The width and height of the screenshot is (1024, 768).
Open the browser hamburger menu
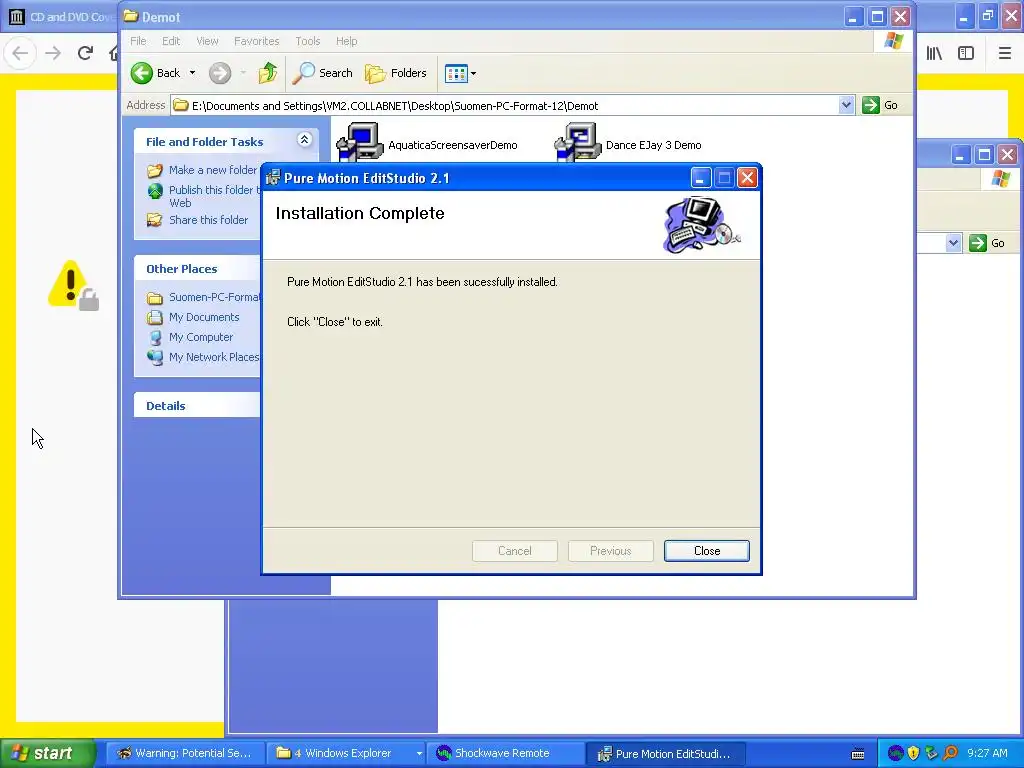[x=1005, y=54]
